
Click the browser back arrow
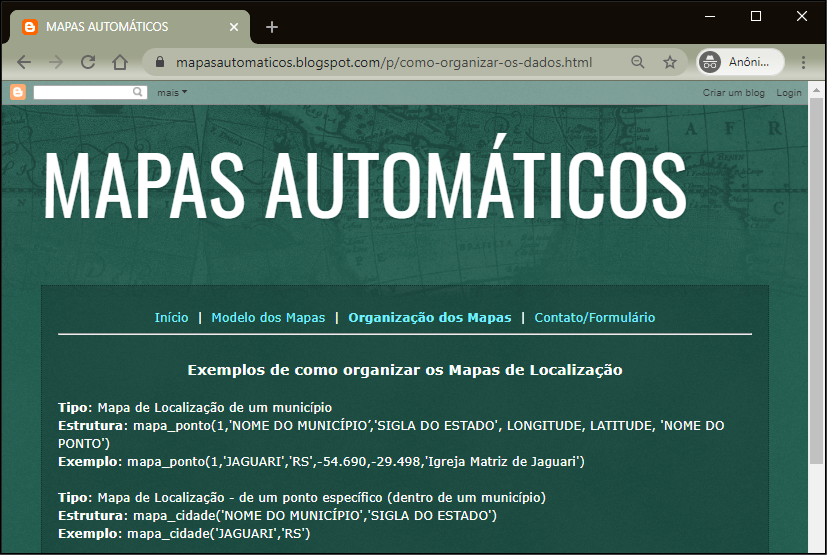click(24, 62)
